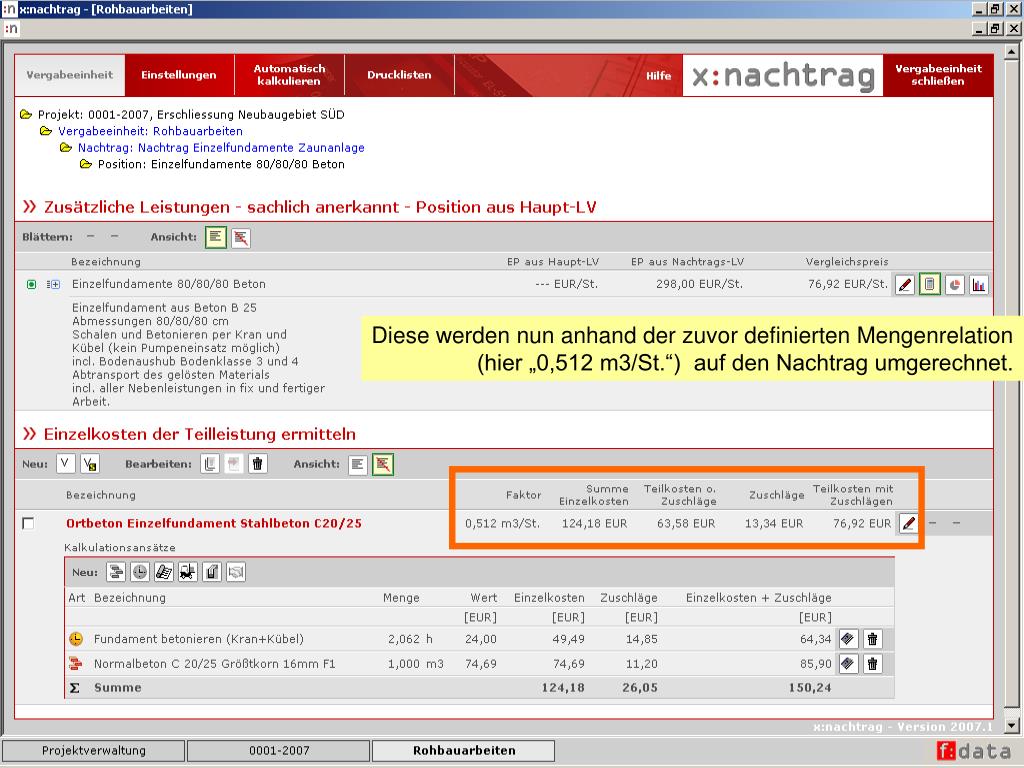The width and height of the screenshot is (1024, 768).
Task: Switch to the Projektverwaltung bottom tab
Action: pyautogui.click(x=93, y=750)
